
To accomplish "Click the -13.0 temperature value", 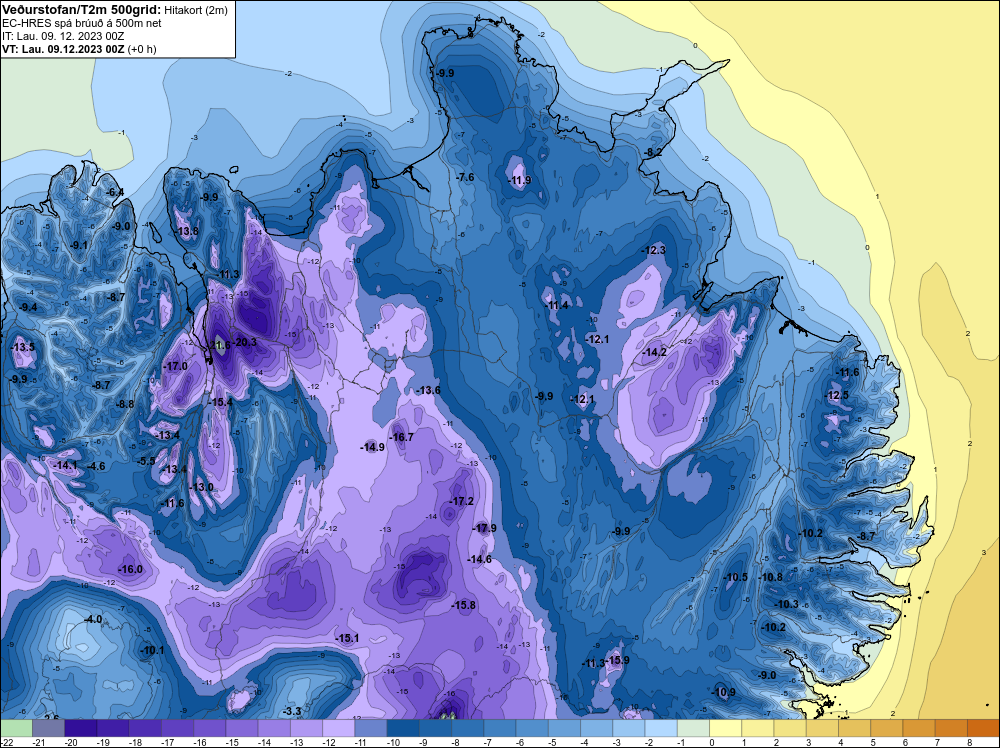I will coord(201,487).
